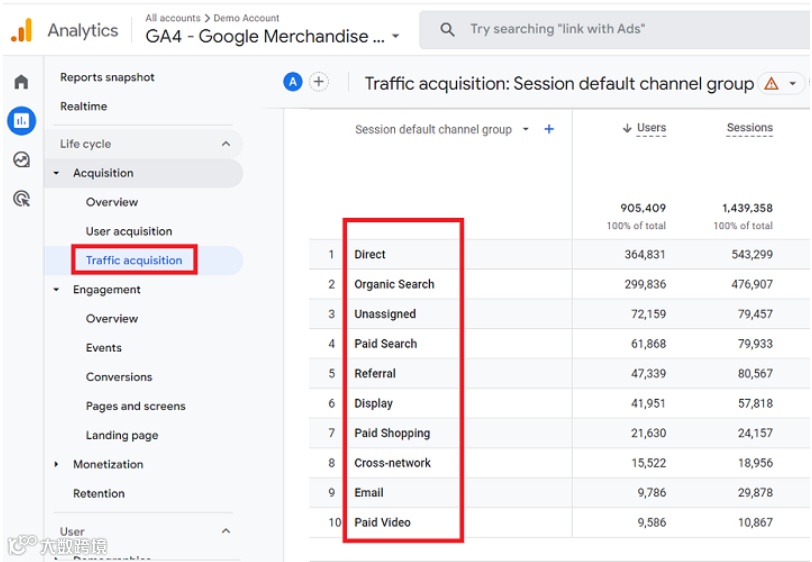Screen dimensions: 812x562
Task: Click the add comparison plus icon
Action: tap(319, 82)
